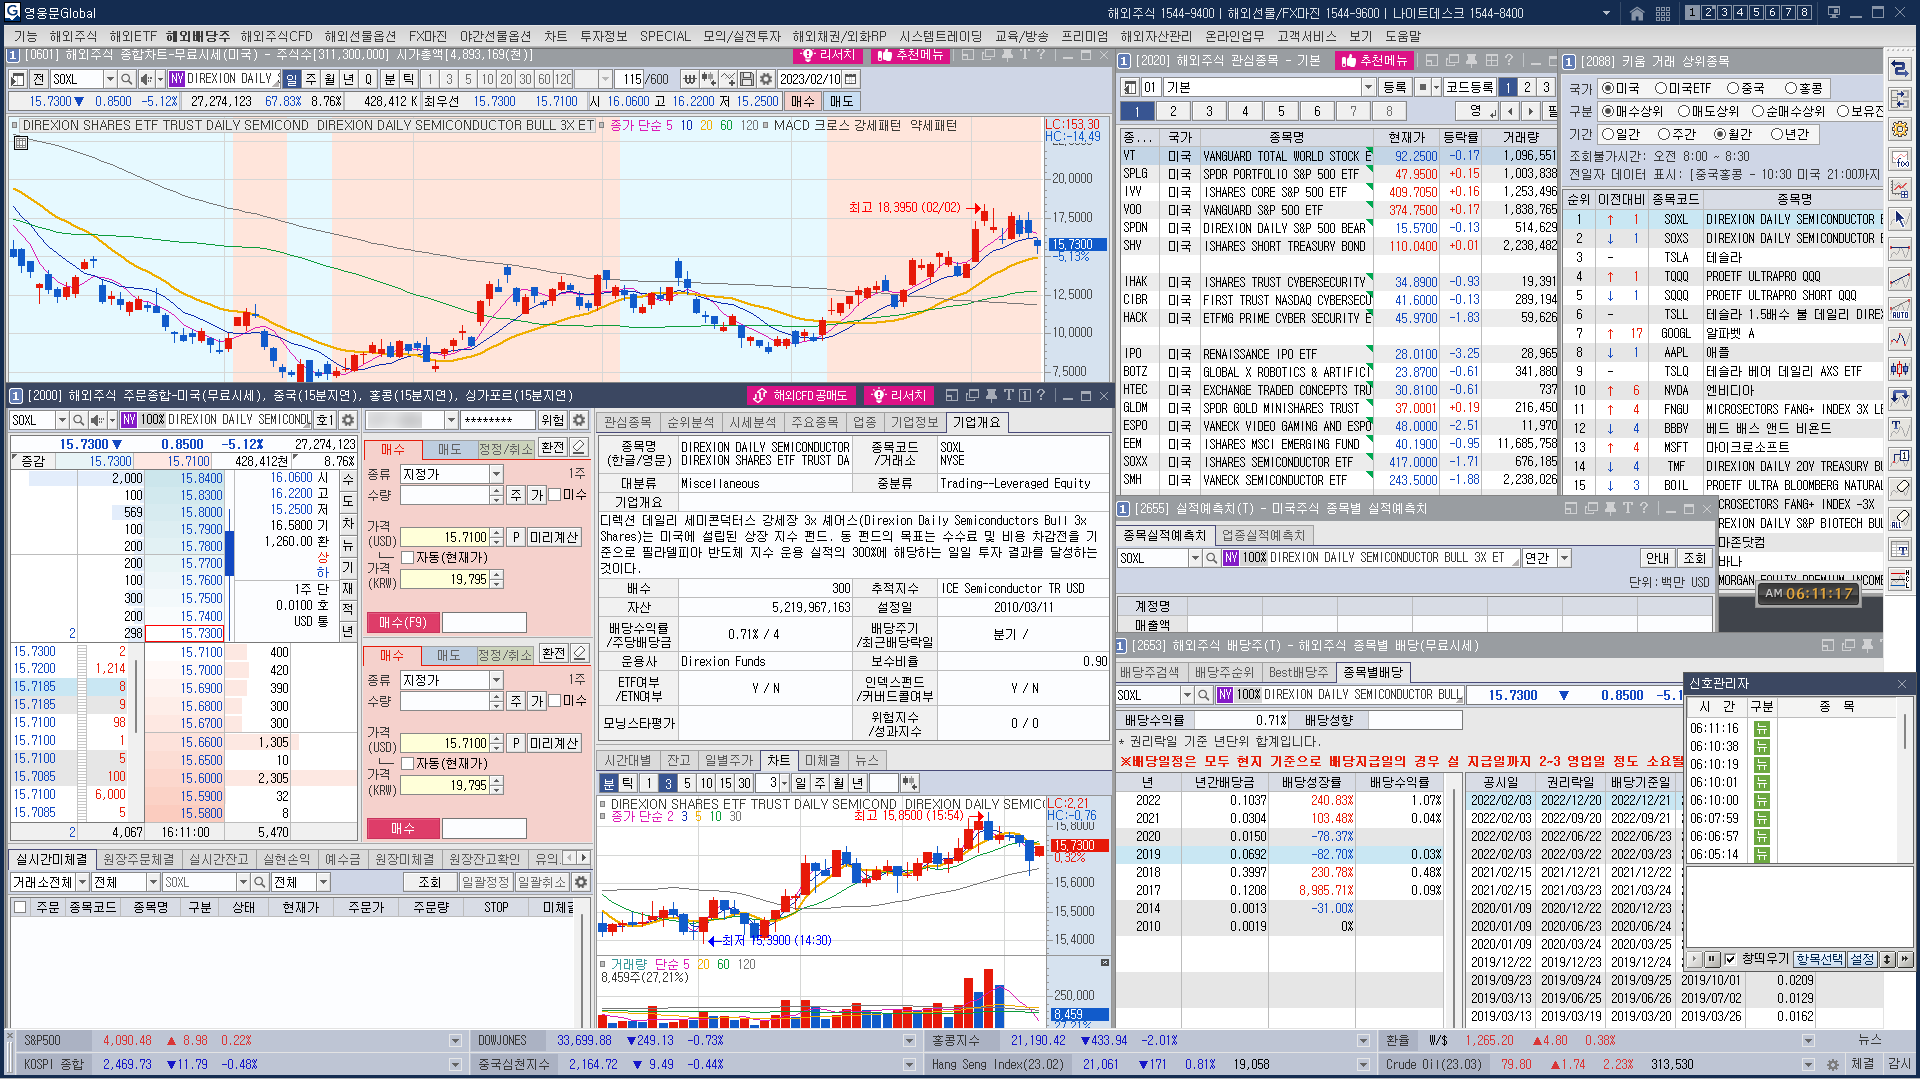Click the erase ALL tool icon

(1900, 519)
